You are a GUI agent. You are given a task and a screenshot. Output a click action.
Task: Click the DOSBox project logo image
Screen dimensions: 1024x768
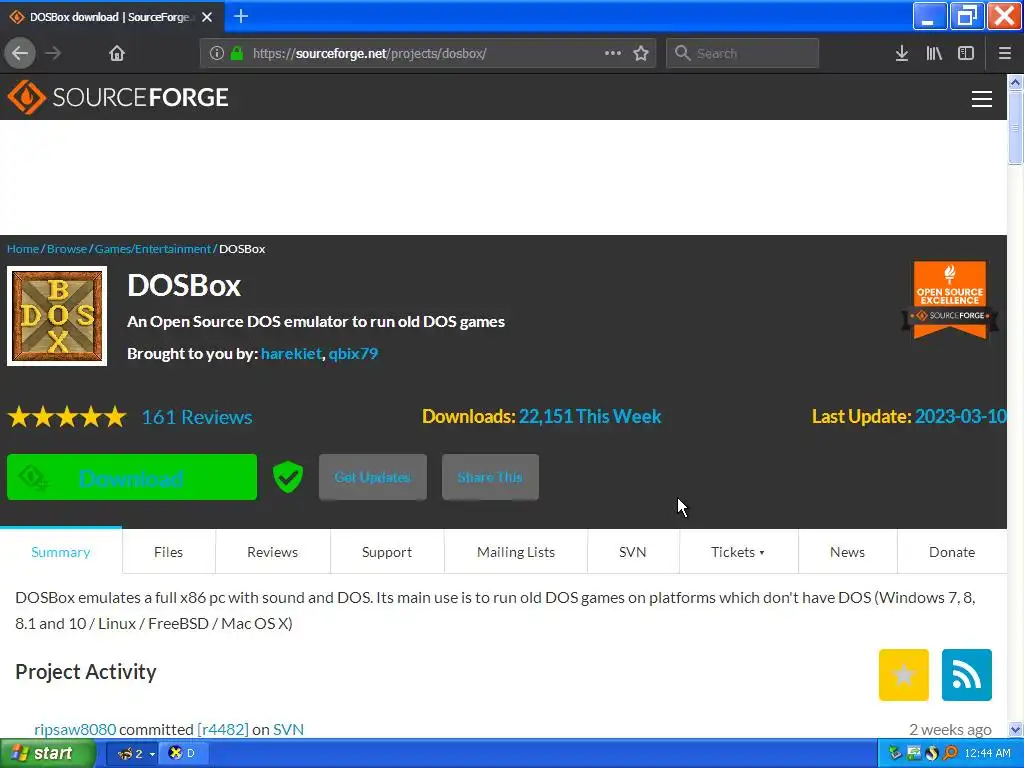coord(57,316)
